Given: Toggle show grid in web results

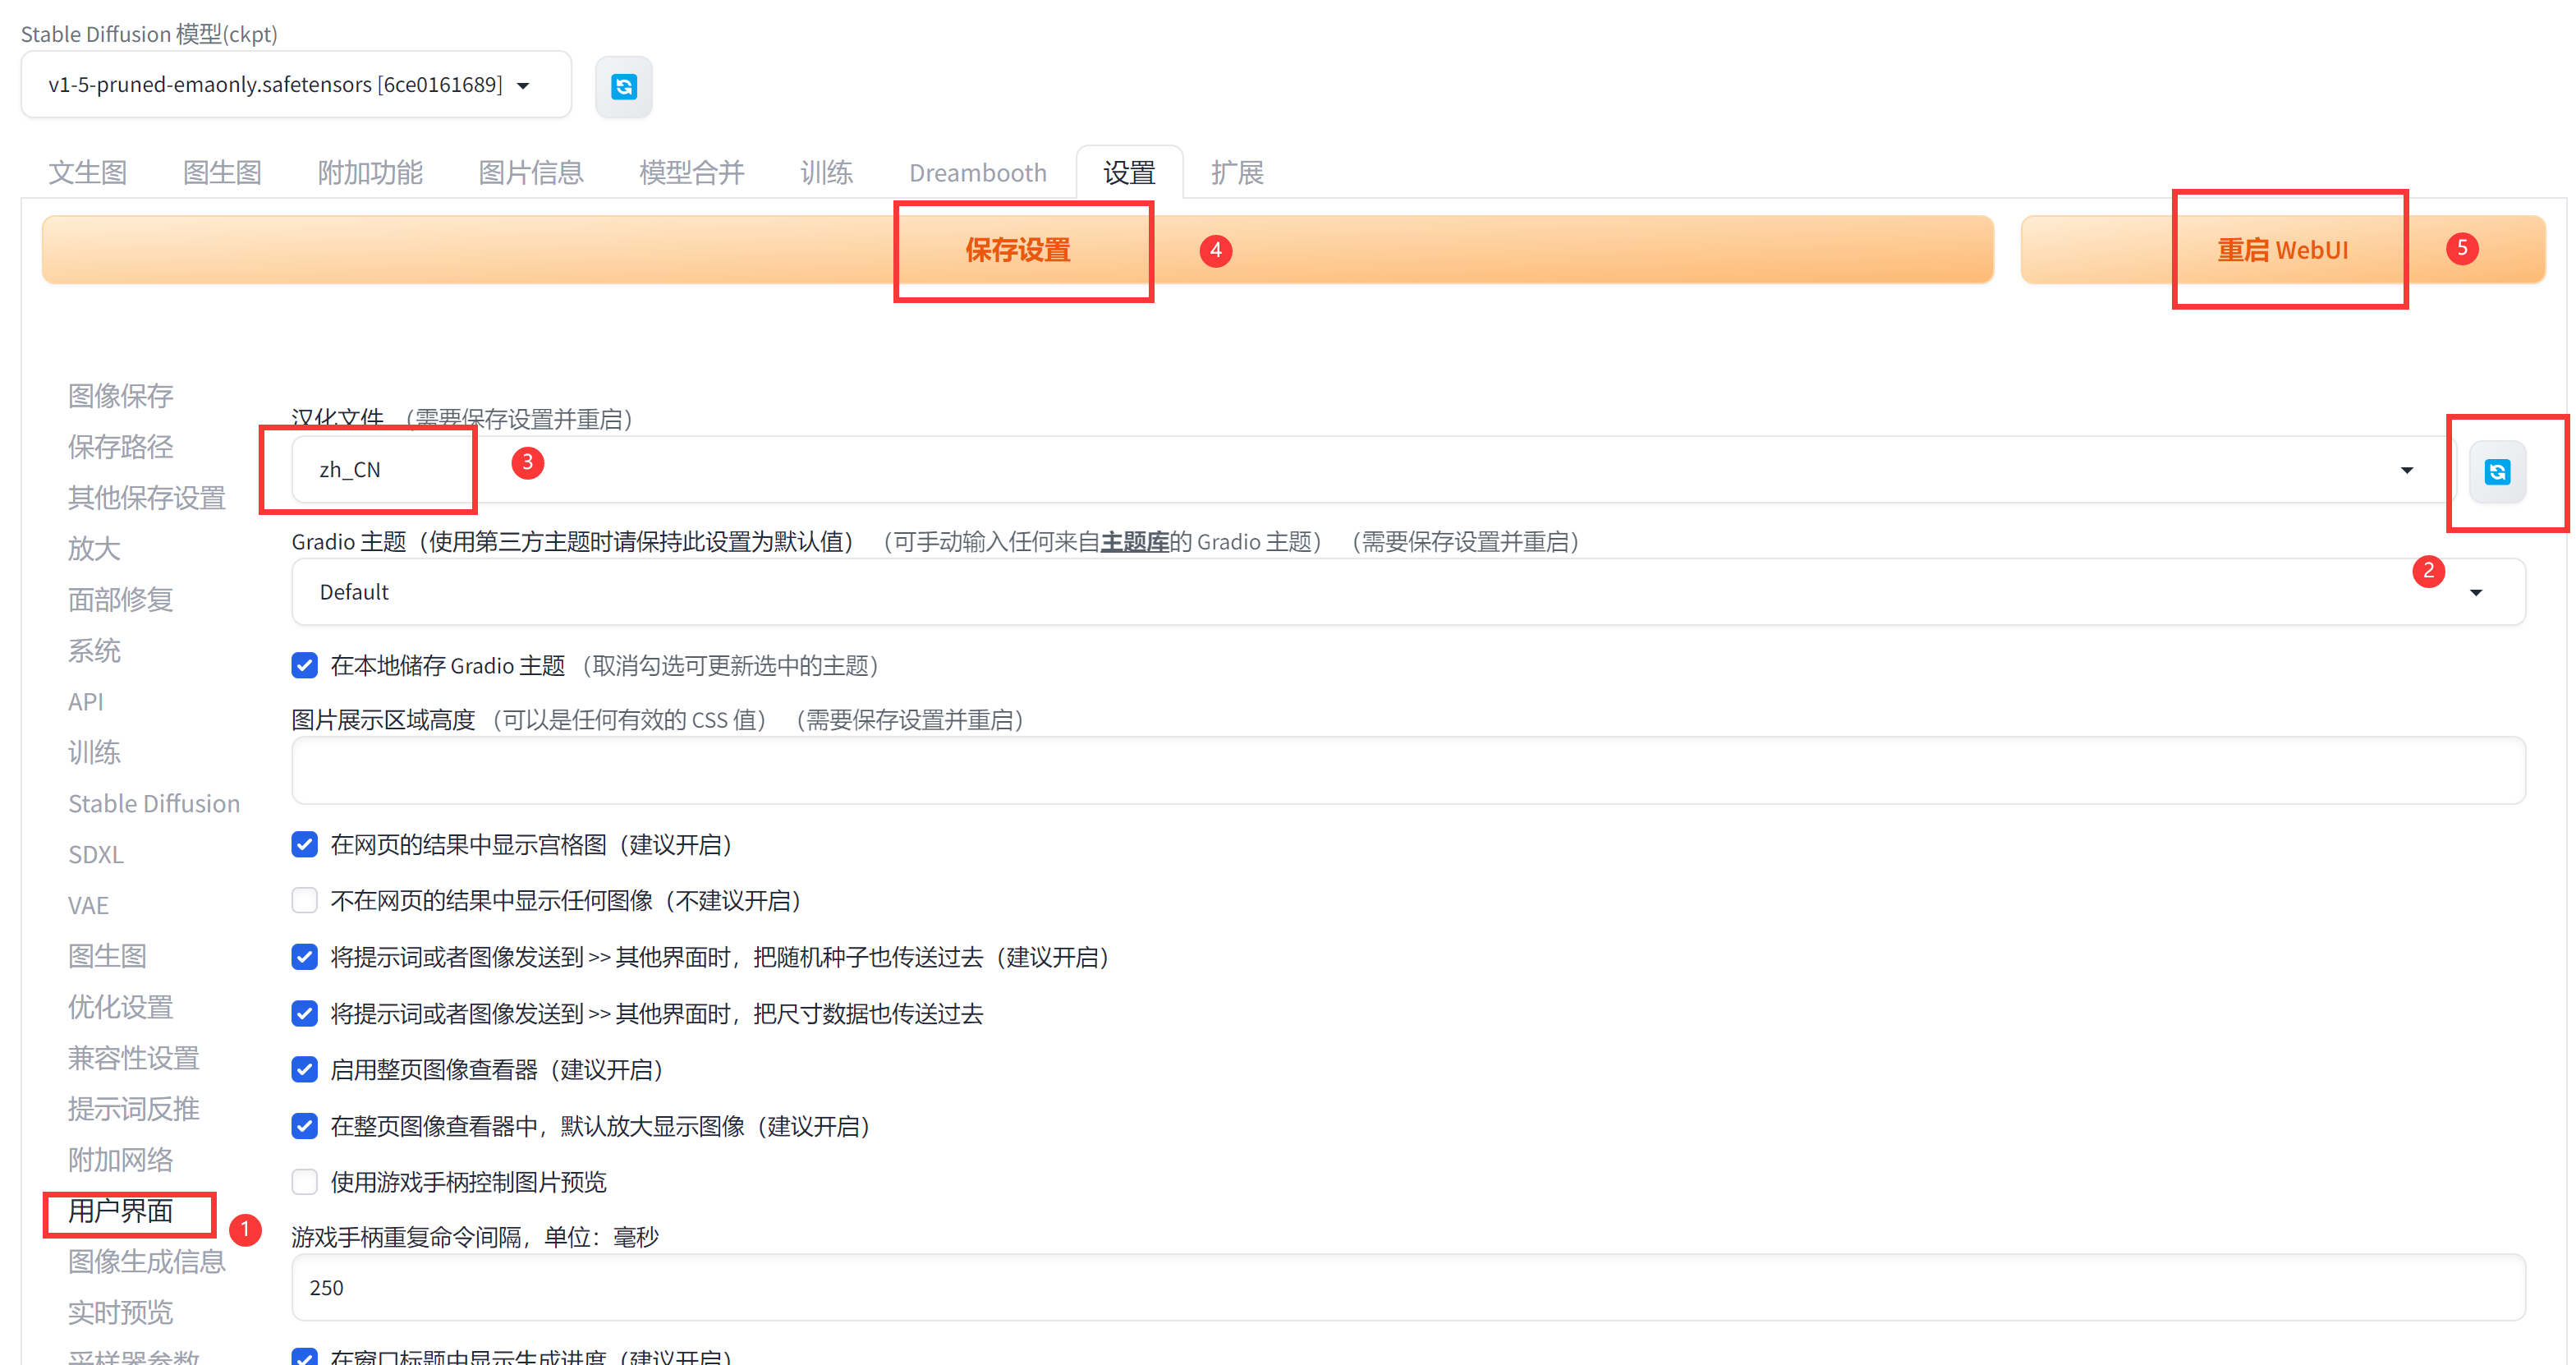Looking at the screenshot, I should tap(304, 845).
